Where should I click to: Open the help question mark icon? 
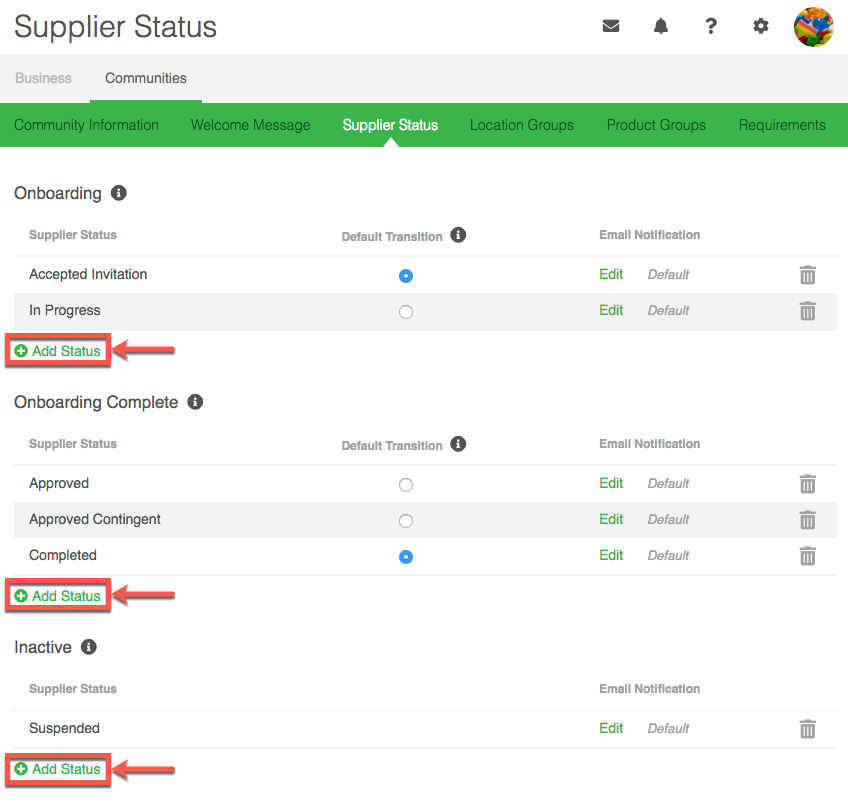[711, 27]
